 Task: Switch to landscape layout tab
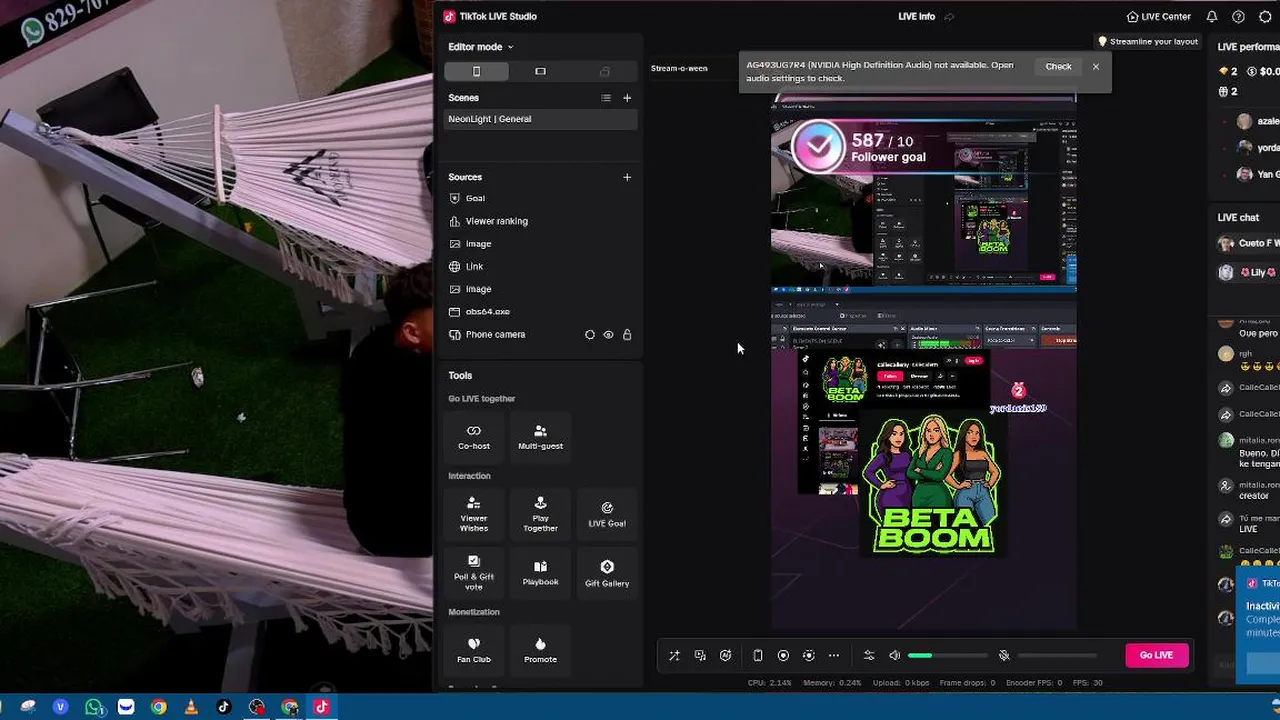click(540, 71)
